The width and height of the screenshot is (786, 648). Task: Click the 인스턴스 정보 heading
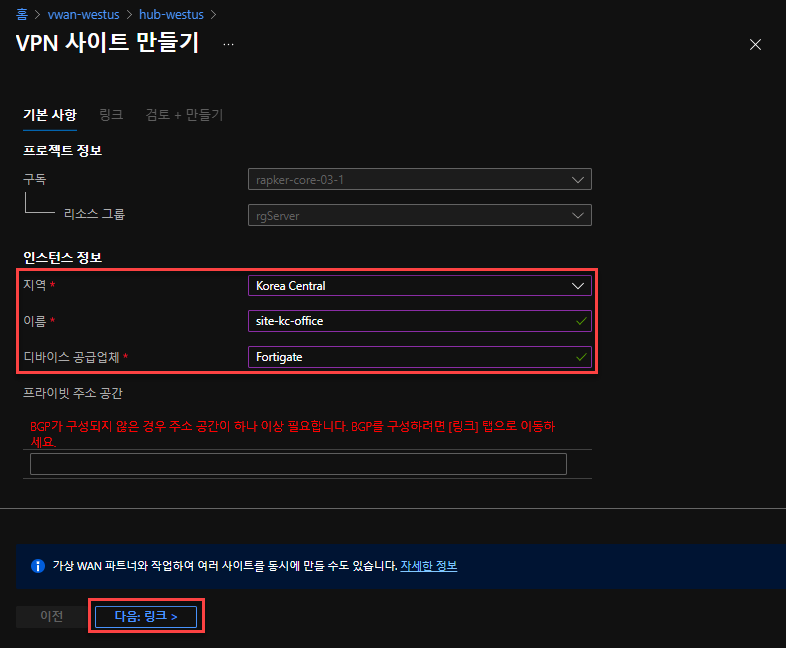coord(63,258)
